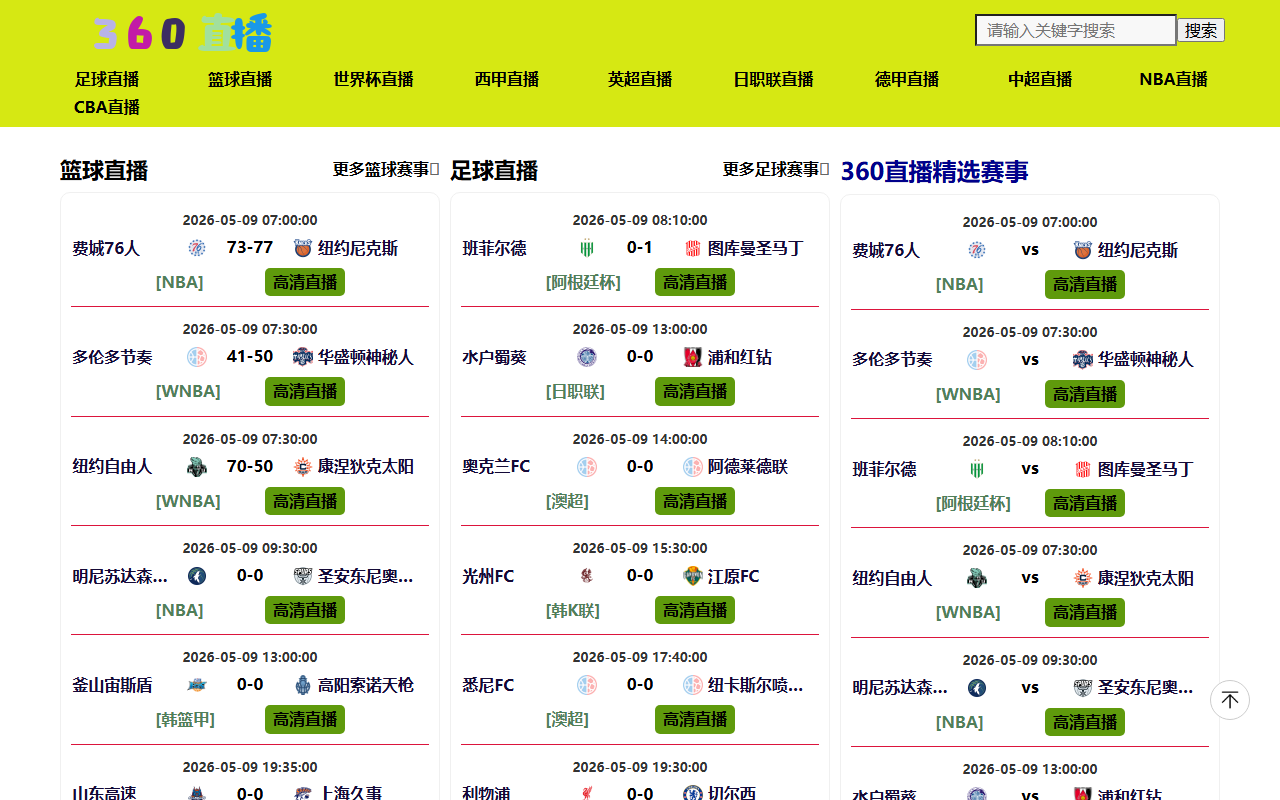Click 水户蜀葵 team logo in 足球直播 list
Screen dimensions: 1280x800
coord(587,357)
